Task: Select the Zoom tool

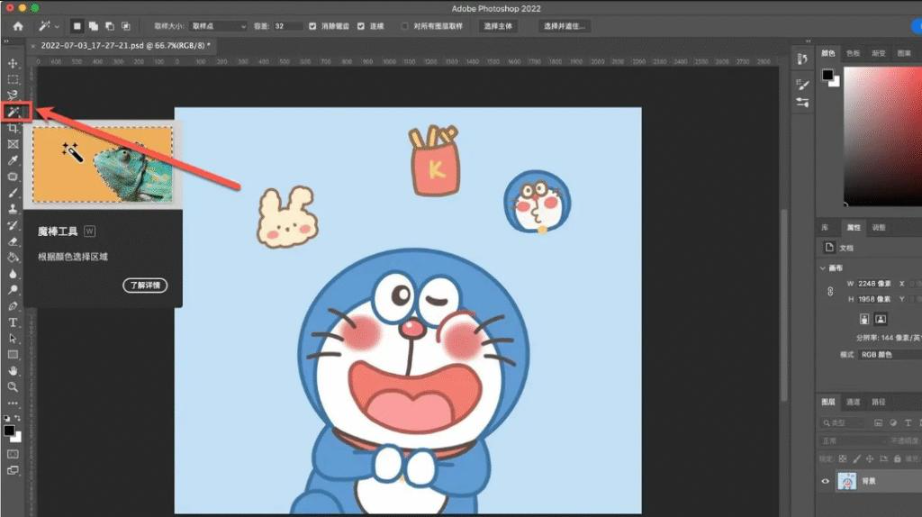Action: point(12,387)
